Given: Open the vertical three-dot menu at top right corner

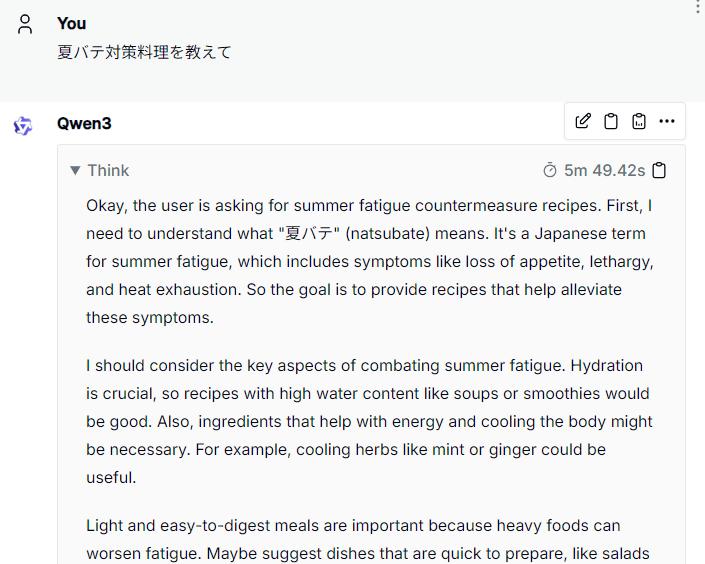Looking at the screenshot, I should point(698,6).
